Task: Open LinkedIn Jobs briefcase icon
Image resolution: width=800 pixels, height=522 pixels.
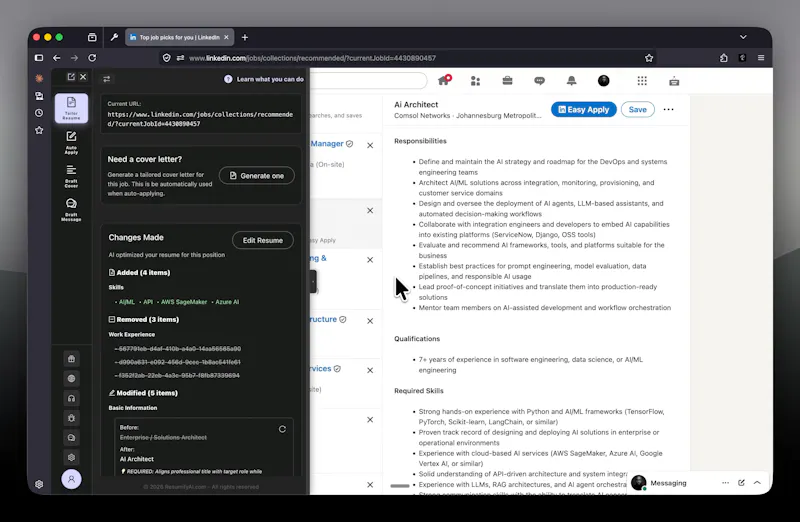Action: (507, 81)
